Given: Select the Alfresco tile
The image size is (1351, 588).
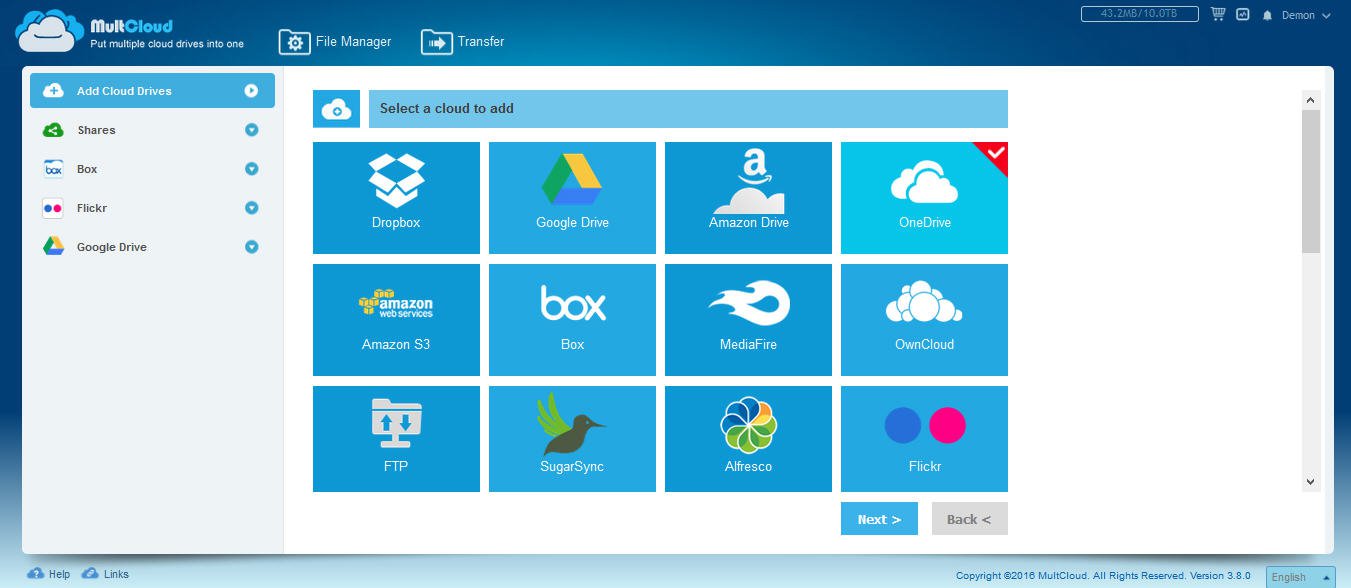Looking at the screenshot, I should pyautogui.click(x=748, y=439).
